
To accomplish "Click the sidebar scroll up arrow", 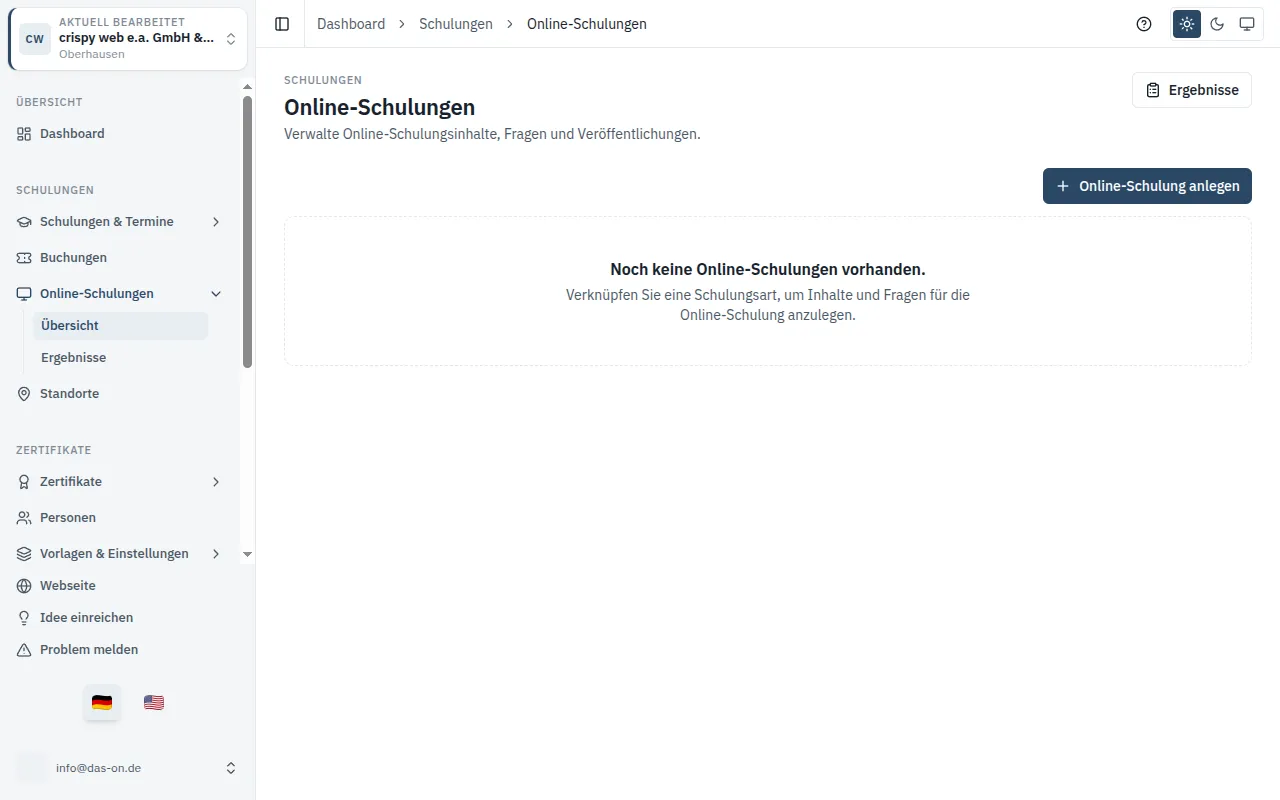I will [247, 87].
